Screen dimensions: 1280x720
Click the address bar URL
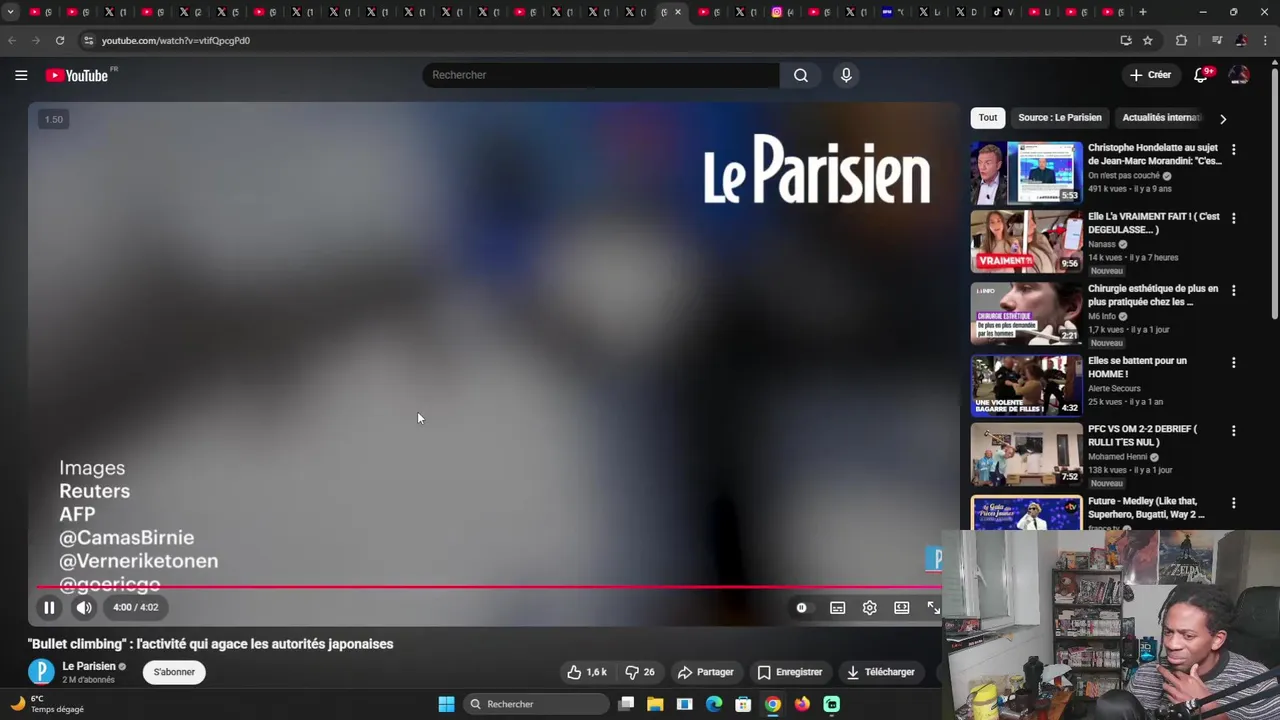(x=176, y=41)
